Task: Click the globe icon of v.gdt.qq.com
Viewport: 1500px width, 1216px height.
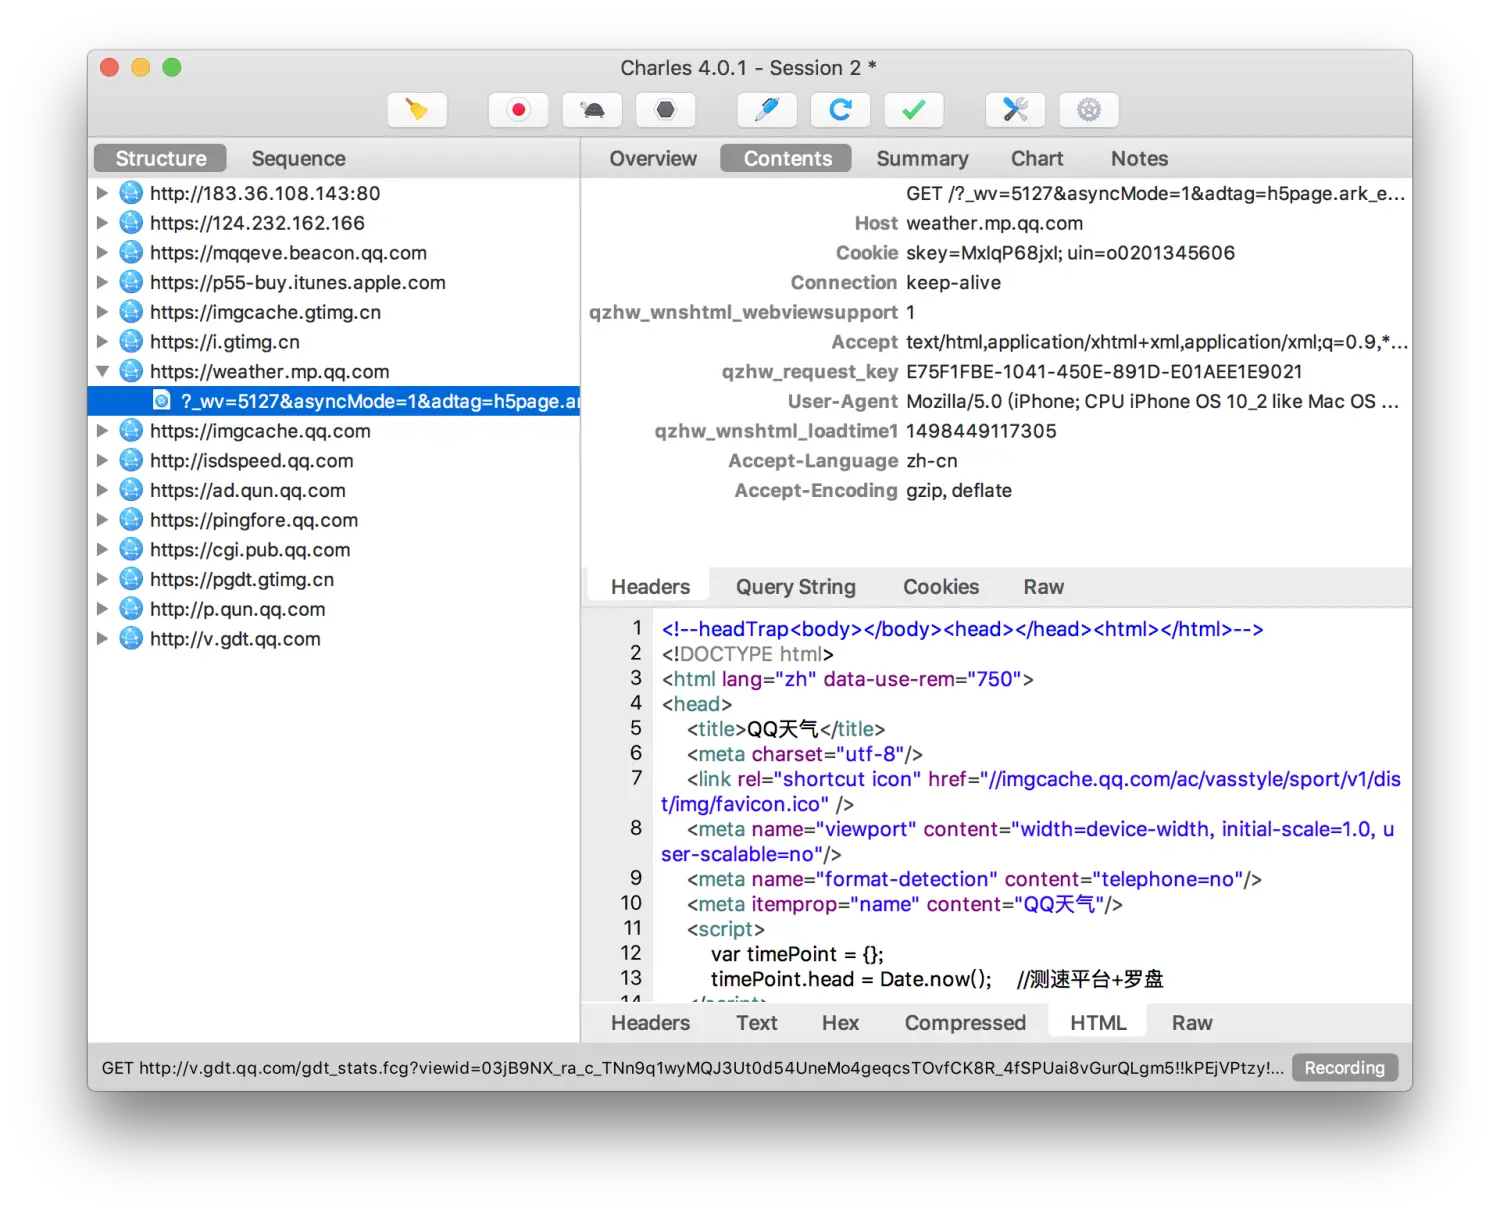Action: click(131, 639)
